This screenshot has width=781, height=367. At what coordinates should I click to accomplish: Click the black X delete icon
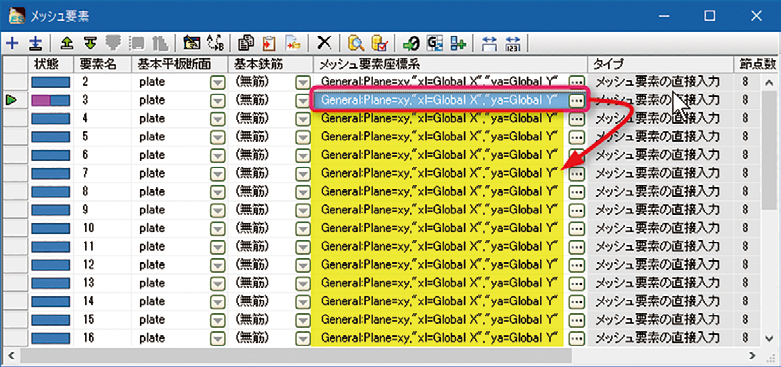point(324,43)
